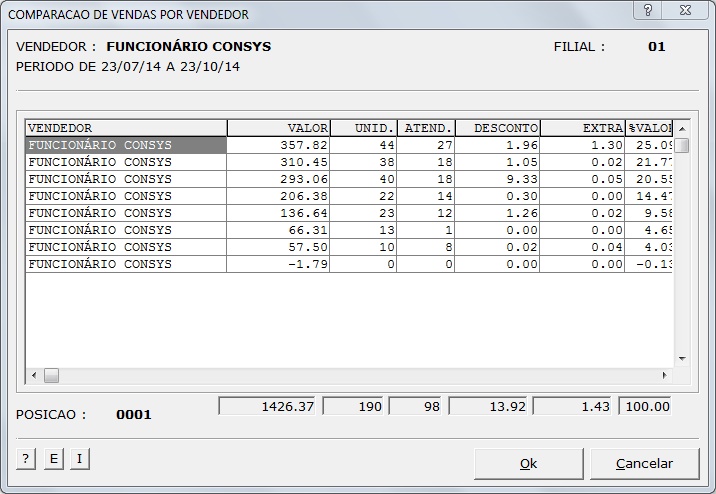Select value cell 293.06

(x=278, y=179)
